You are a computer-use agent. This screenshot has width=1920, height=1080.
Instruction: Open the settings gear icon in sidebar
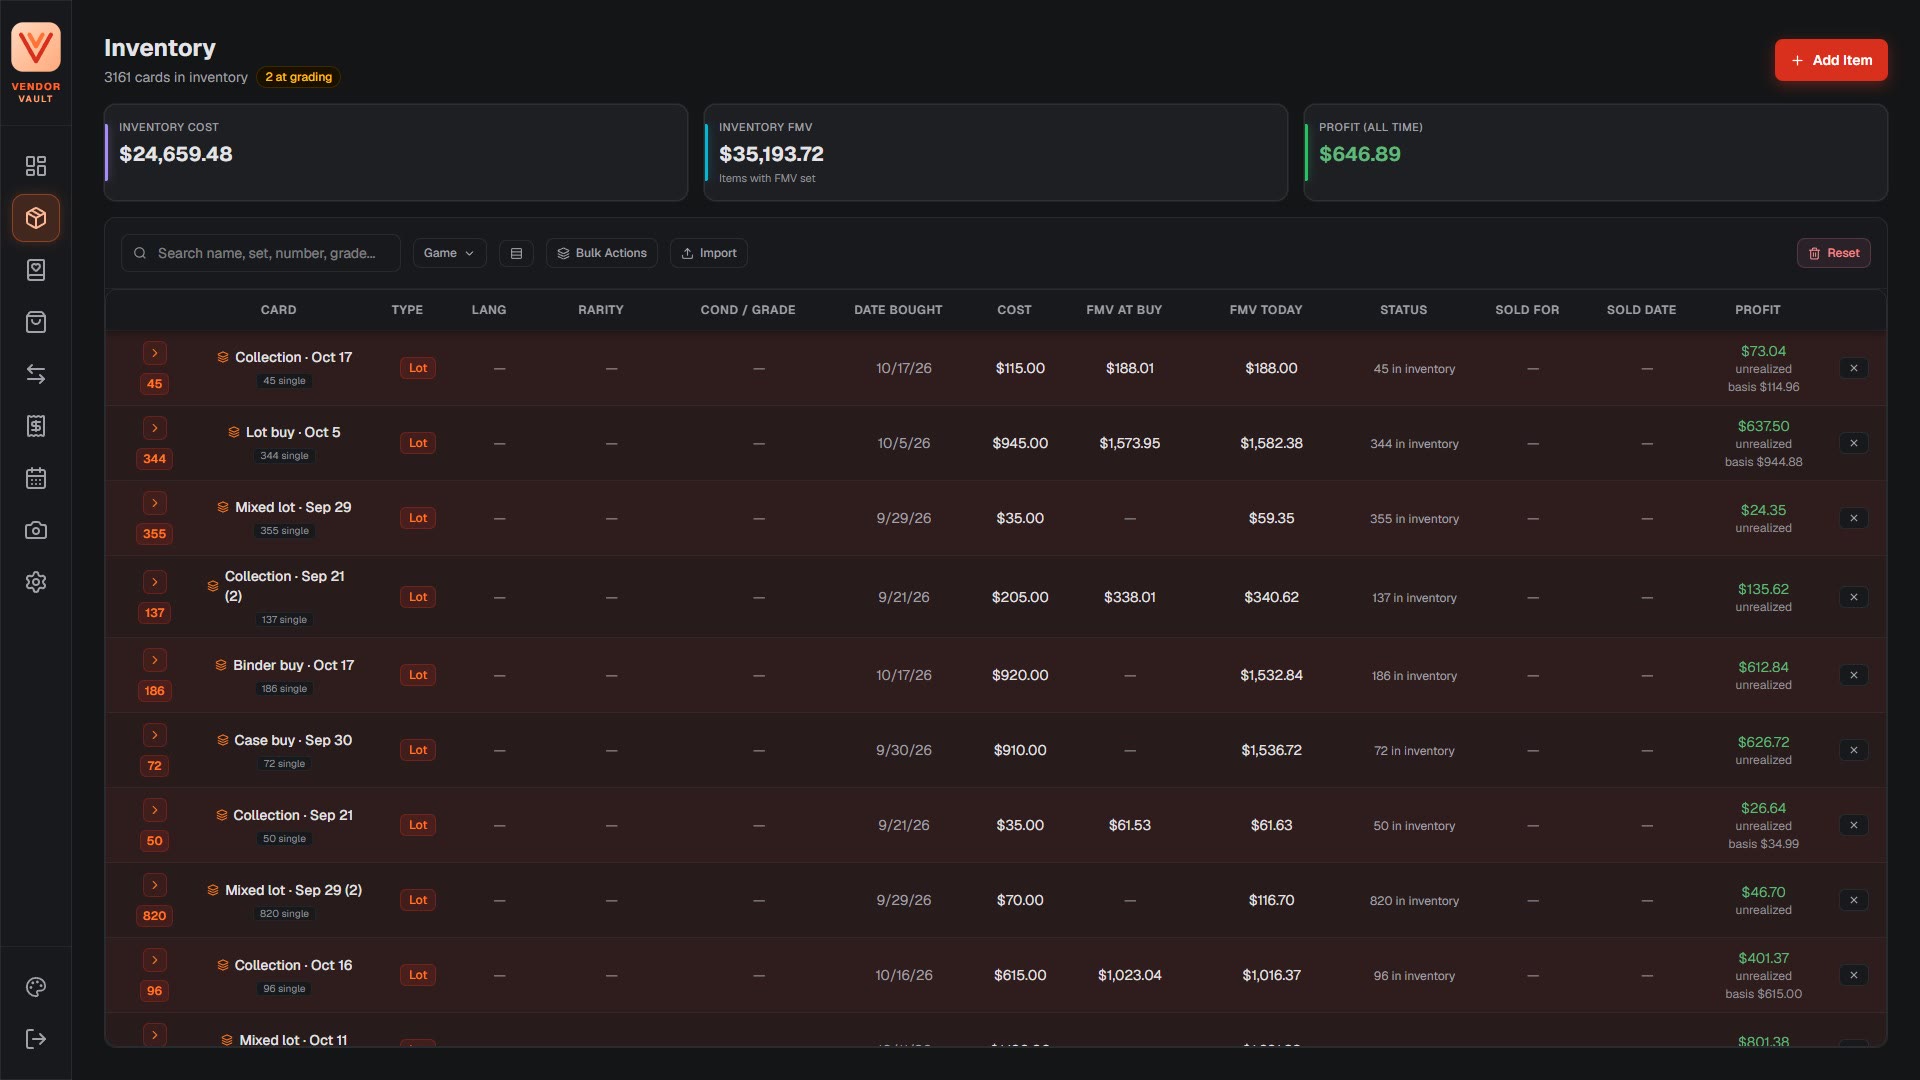pyautogui.click(x=36, y=582)
